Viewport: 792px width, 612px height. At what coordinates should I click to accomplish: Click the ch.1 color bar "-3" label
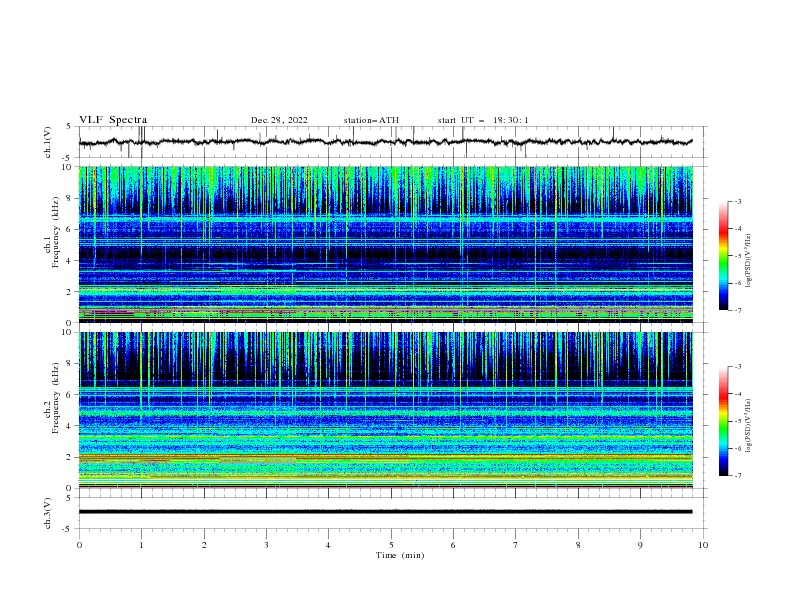pos(738,201)
